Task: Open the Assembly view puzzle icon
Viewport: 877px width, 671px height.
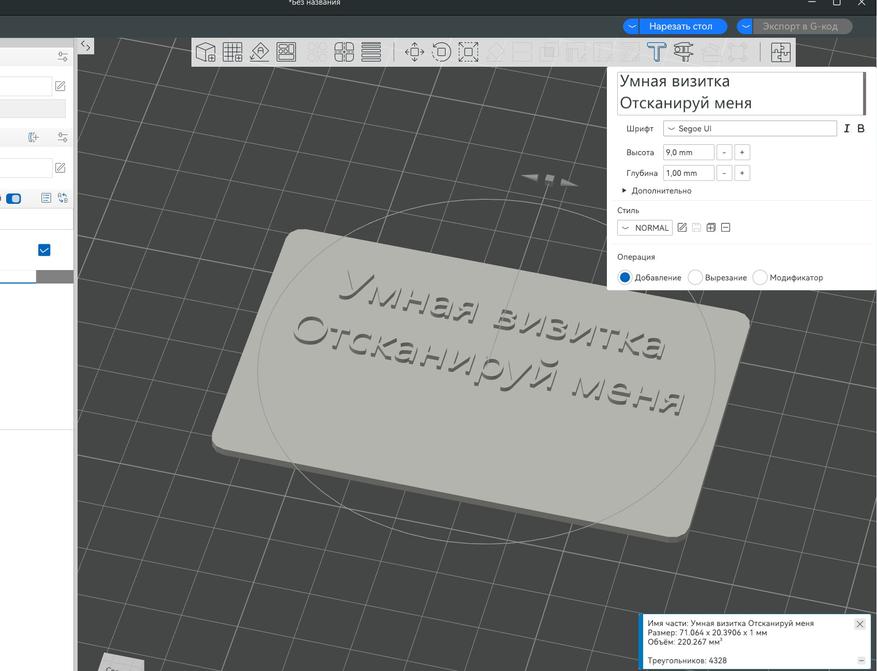Action: tap(780, 53)
